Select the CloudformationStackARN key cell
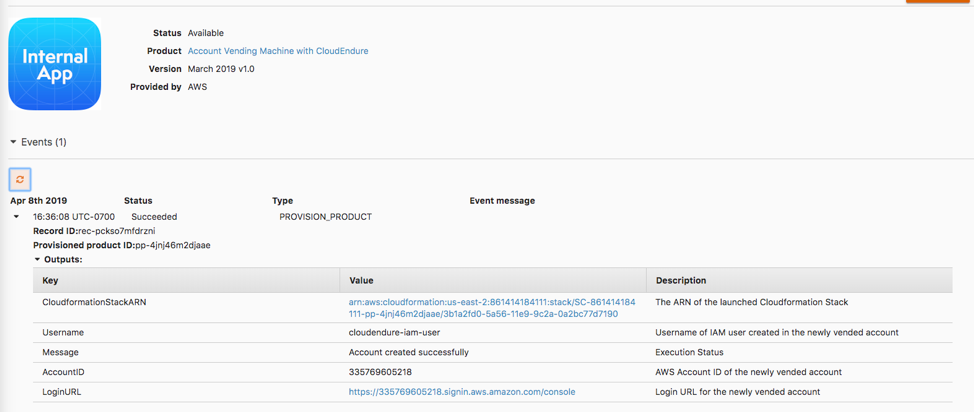974x412 pixels. (x=94, y=302)
